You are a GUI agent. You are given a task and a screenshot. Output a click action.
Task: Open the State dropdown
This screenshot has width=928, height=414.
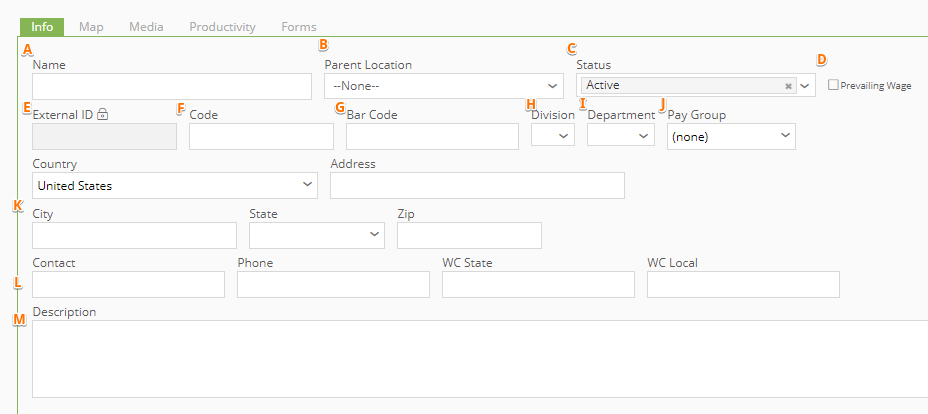[317, 235]
